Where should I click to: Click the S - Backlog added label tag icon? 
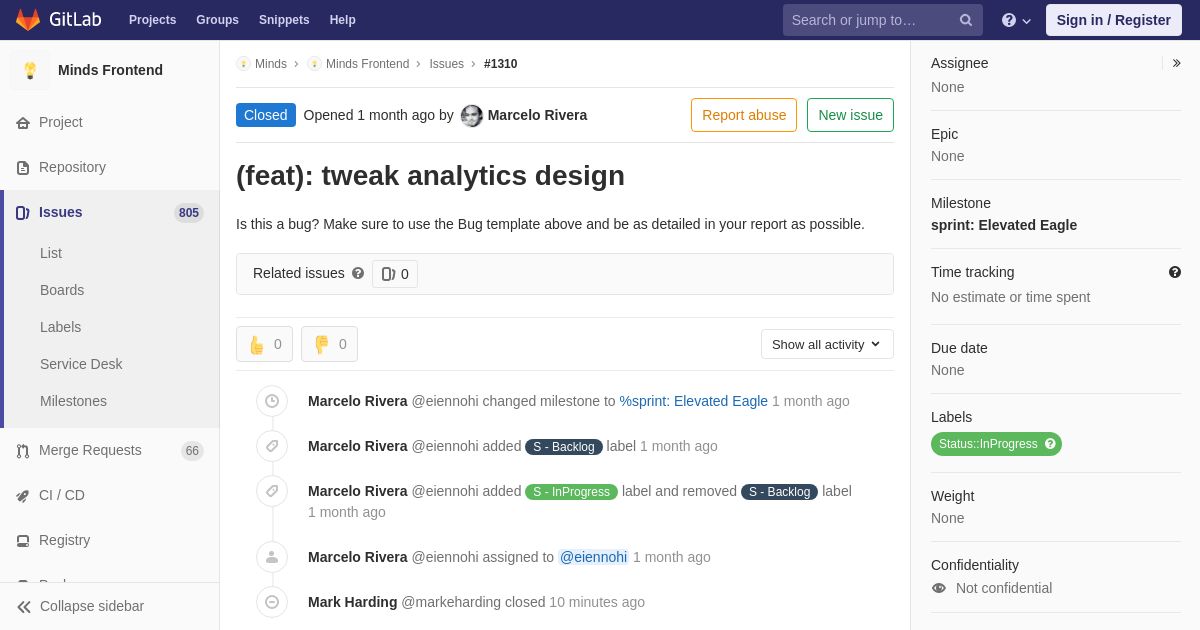[272, 446]
